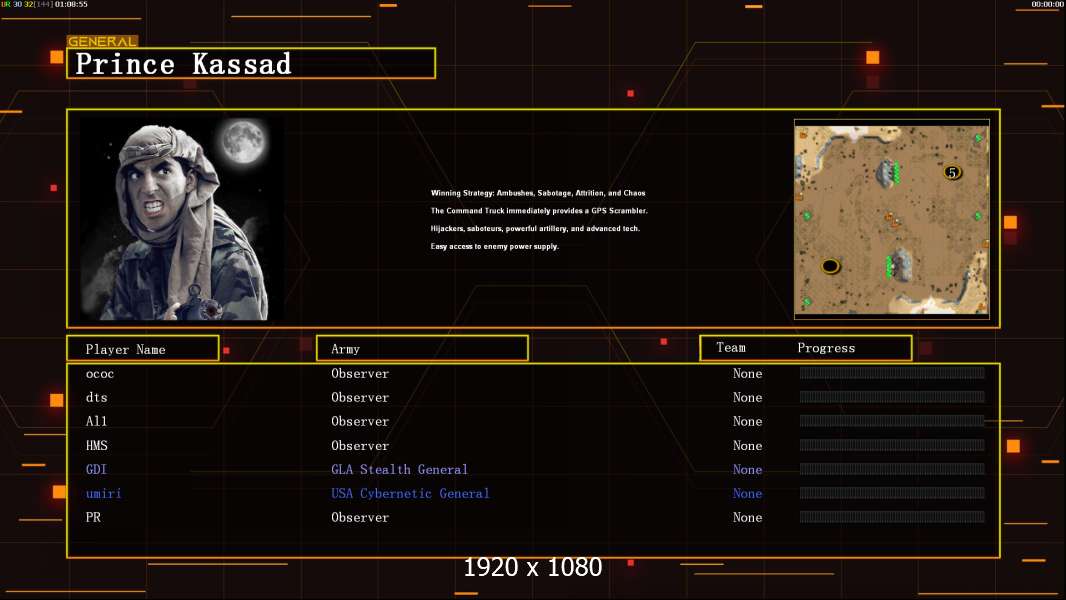Click Observer army entry for HMS

coord(360,445)
